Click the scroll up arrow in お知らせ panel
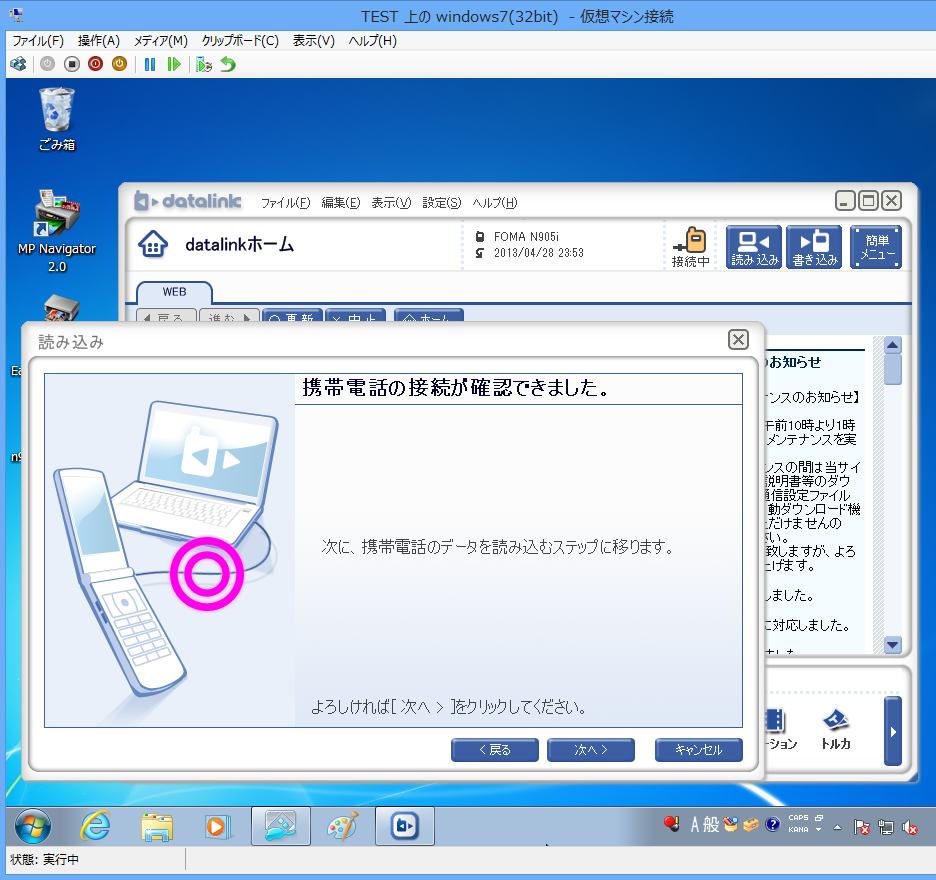The width and height of the screenshot is (936, 880). pyautogui.click(x=893, y=345)
